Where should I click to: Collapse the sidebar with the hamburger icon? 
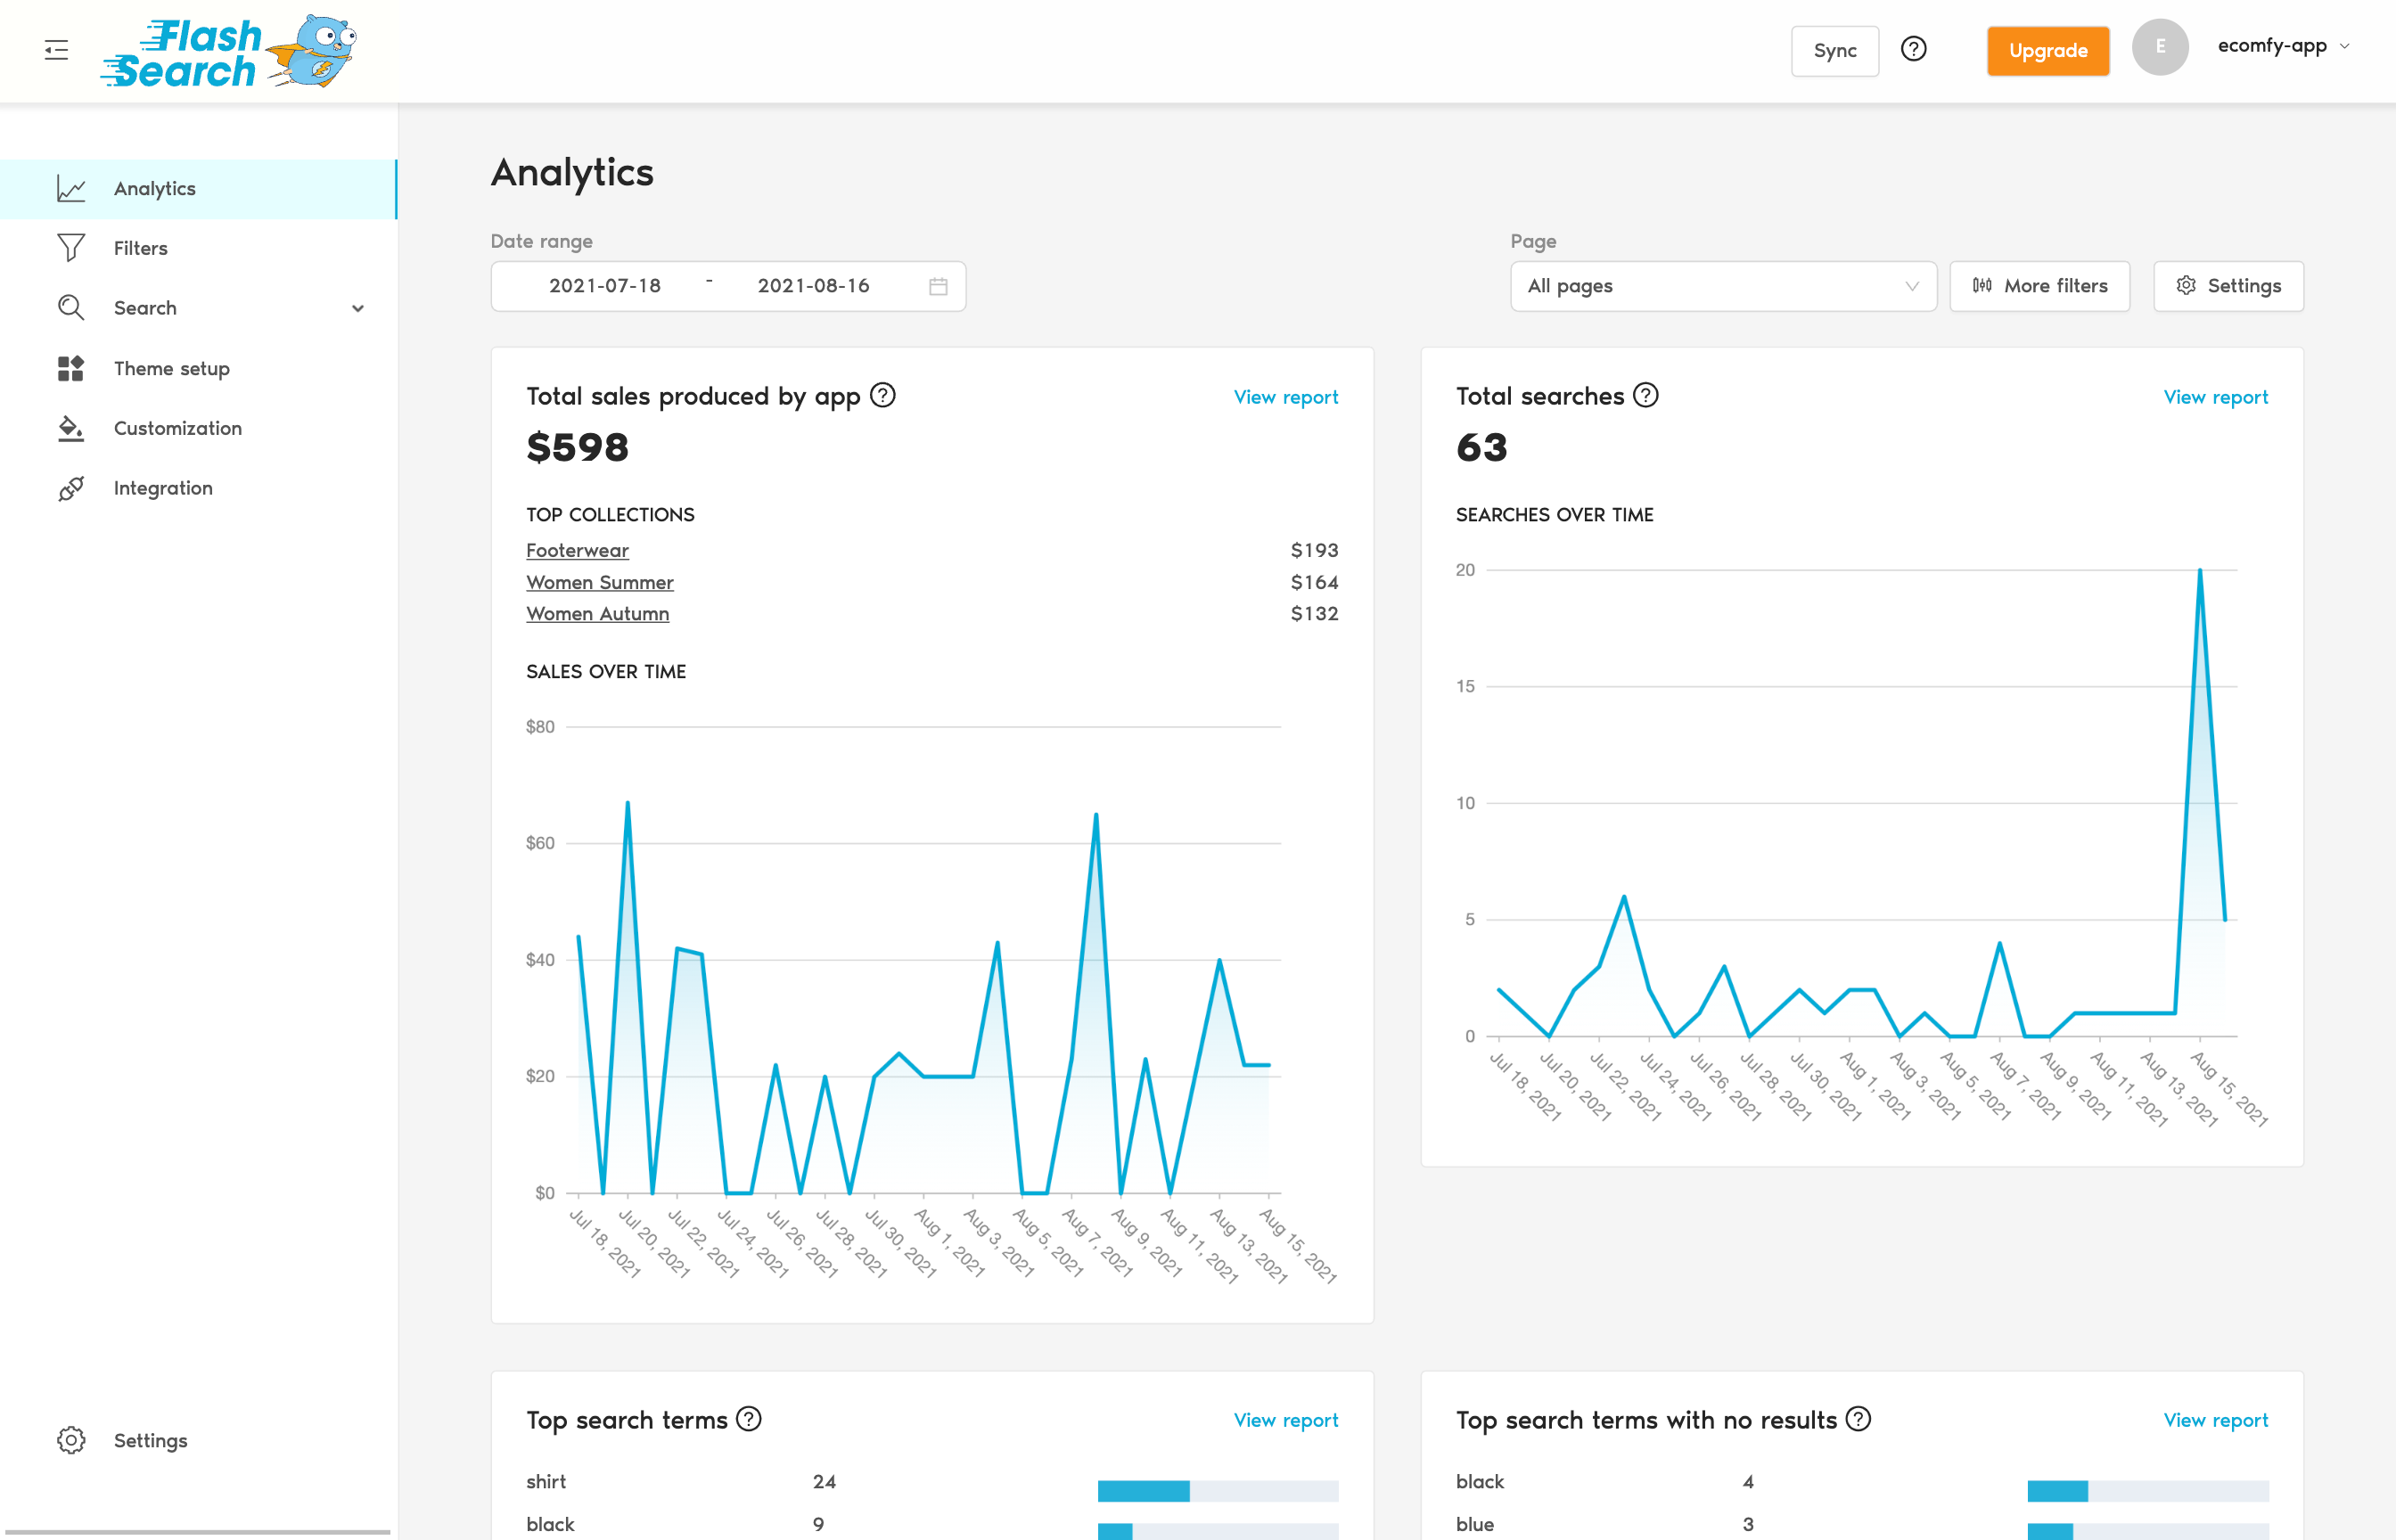tap(56, 50)
